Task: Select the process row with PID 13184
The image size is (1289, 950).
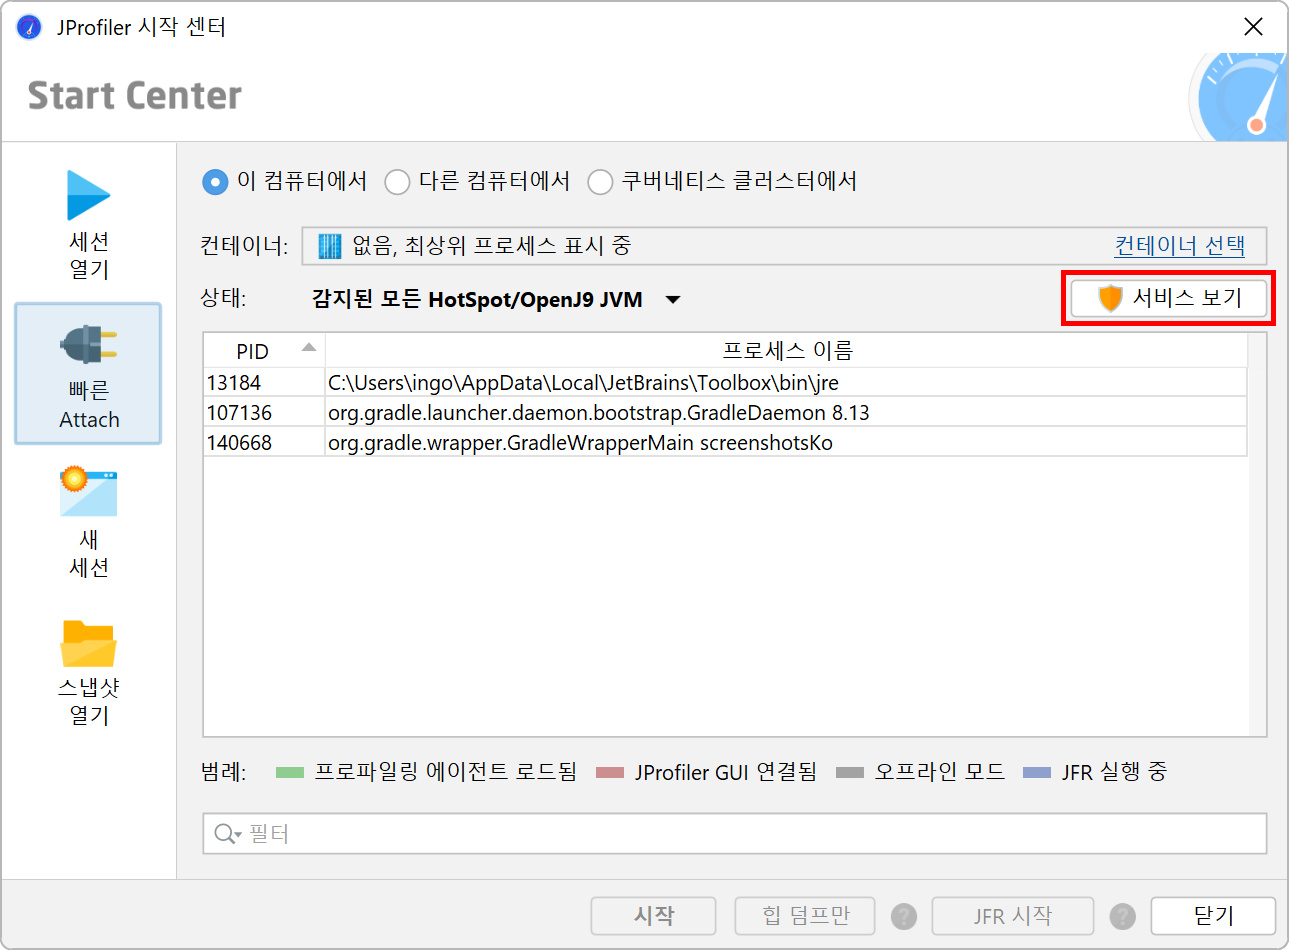Action: (725, 383)
